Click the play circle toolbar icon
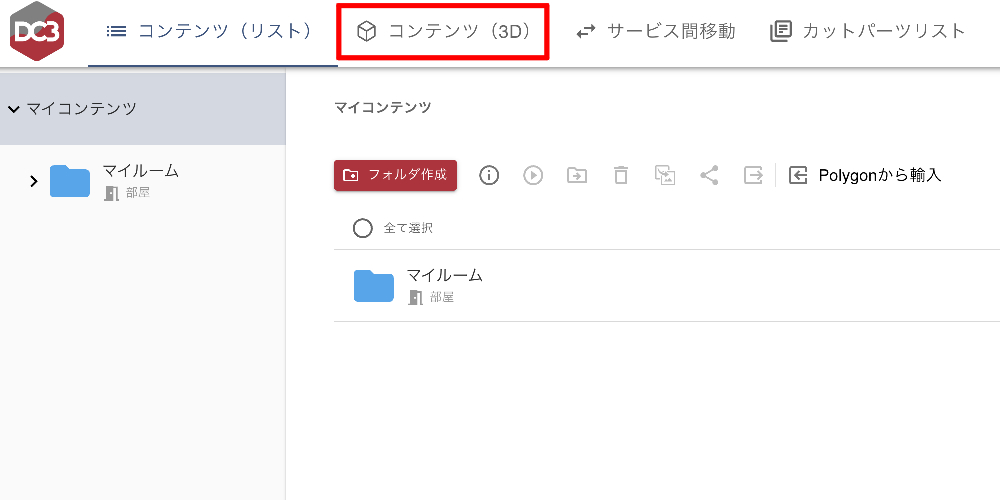This screenshot has width=1000, height=500. [x=533, y=175]
